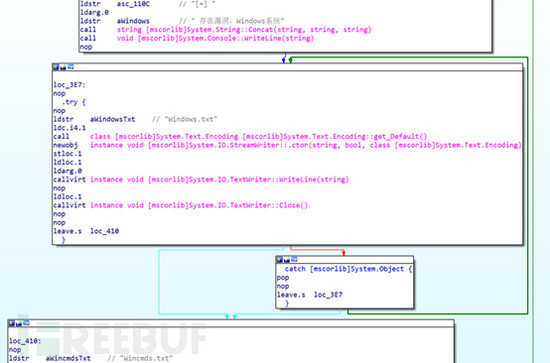
Task: Click edit-label icon on catch block
Action: click(287, 260)
